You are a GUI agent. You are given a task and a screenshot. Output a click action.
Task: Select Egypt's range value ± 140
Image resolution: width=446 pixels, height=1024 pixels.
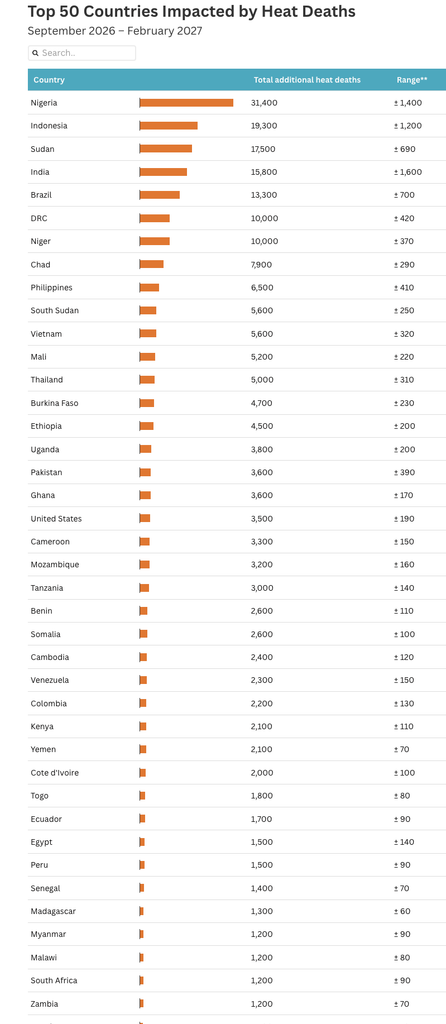click(x=404, y=842)
